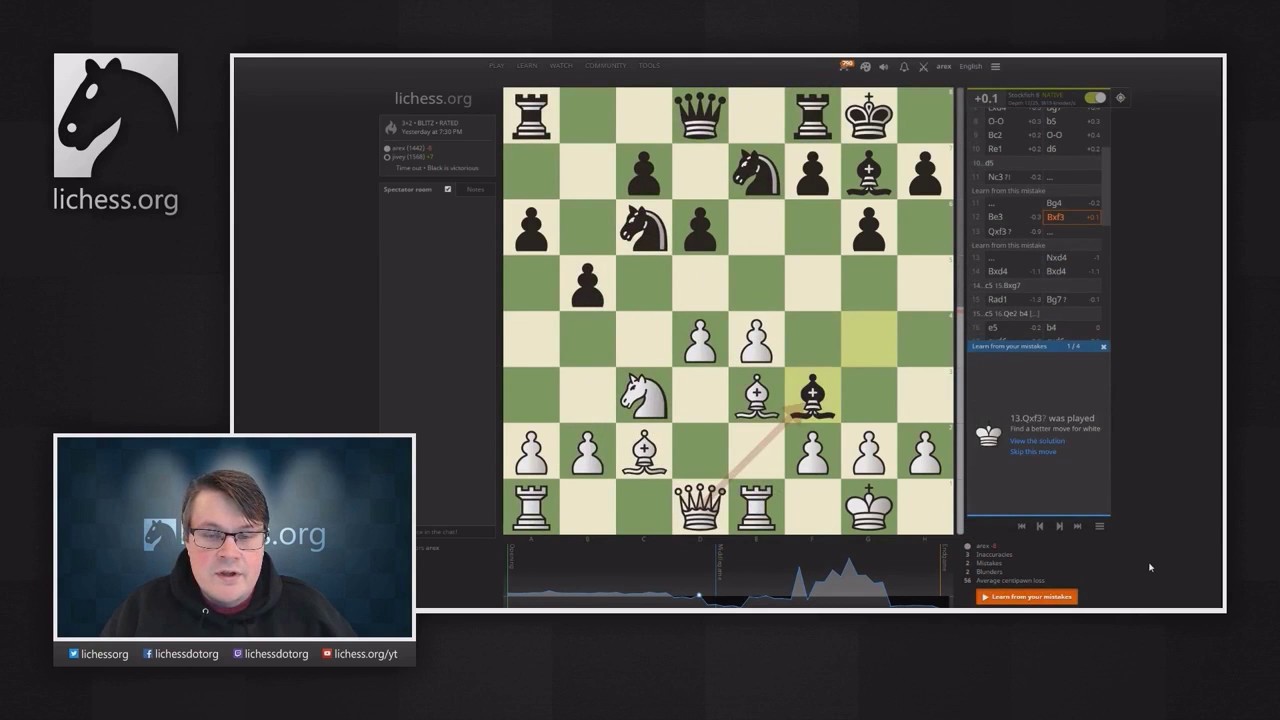Open the notifications bell icon
Screen dimensions: 1280x720
[904, 67]
